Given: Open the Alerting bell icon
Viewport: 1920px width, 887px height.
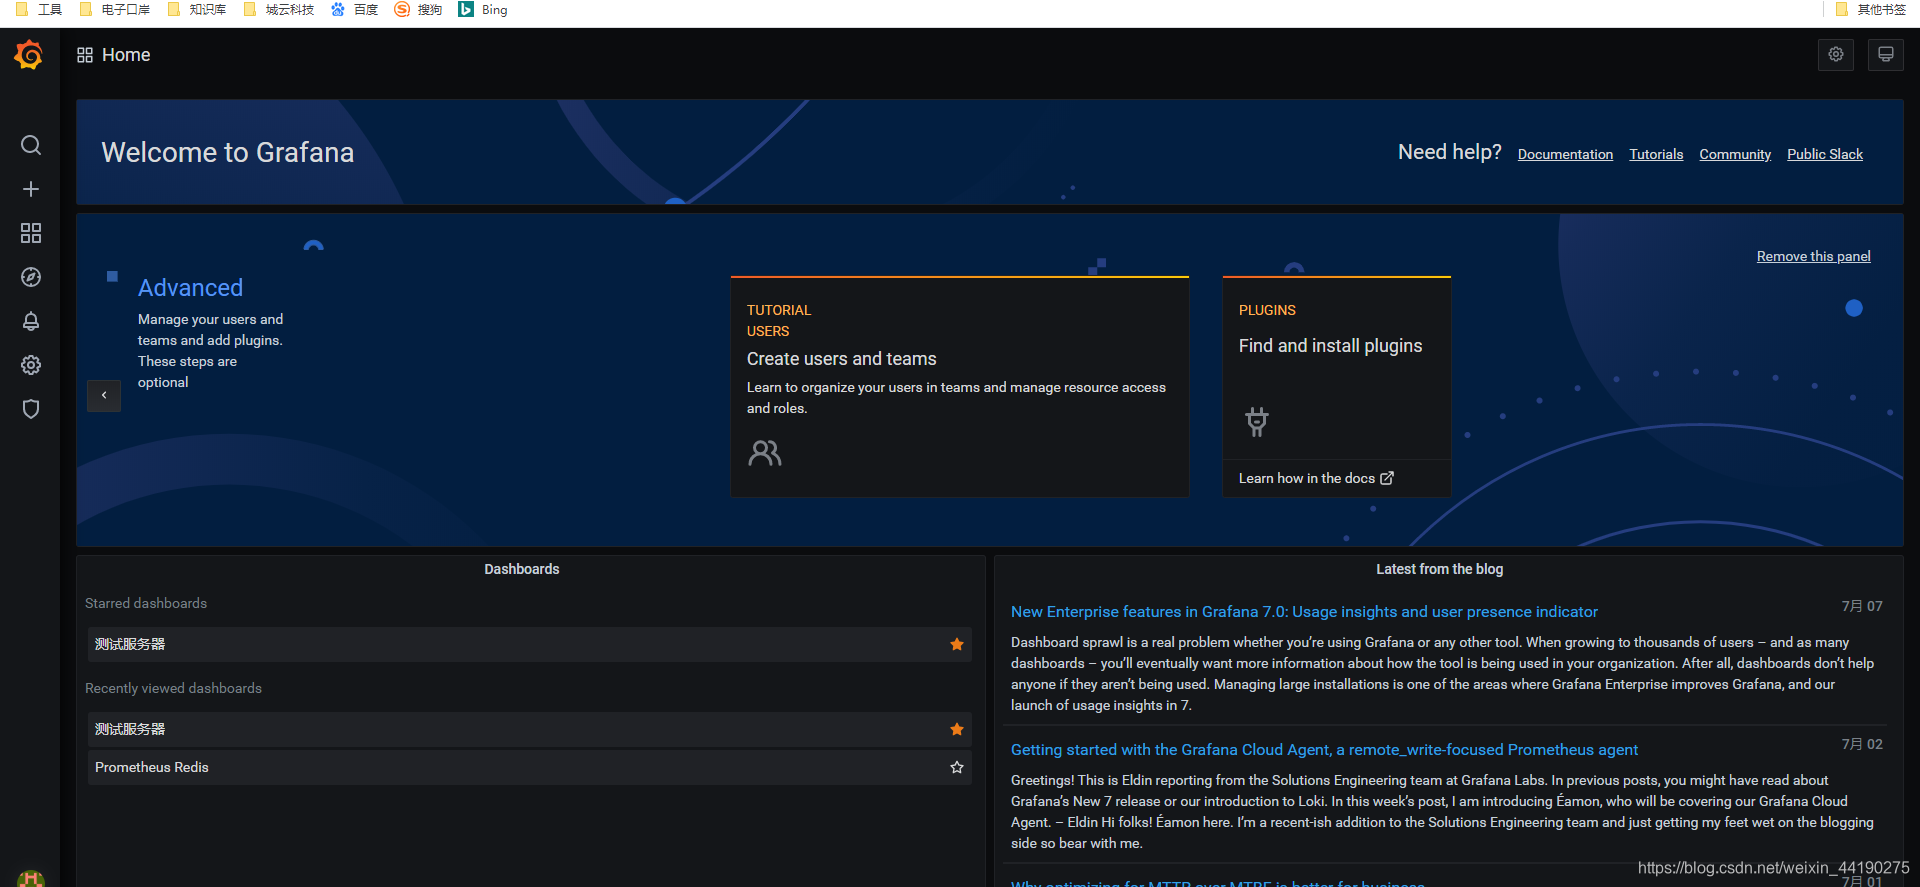Looking at the screenshot, I should tap(31, 321).
